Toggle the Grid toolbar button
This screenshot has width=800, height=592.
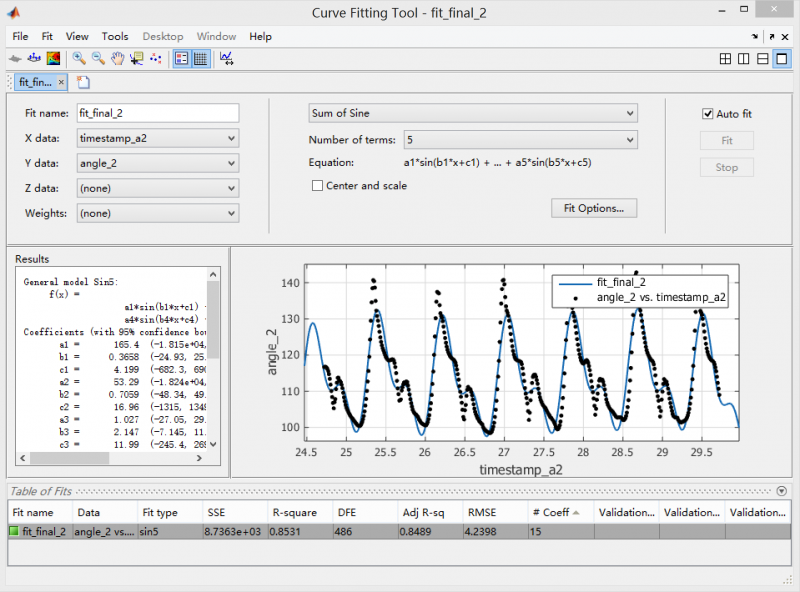pos(200,59)
